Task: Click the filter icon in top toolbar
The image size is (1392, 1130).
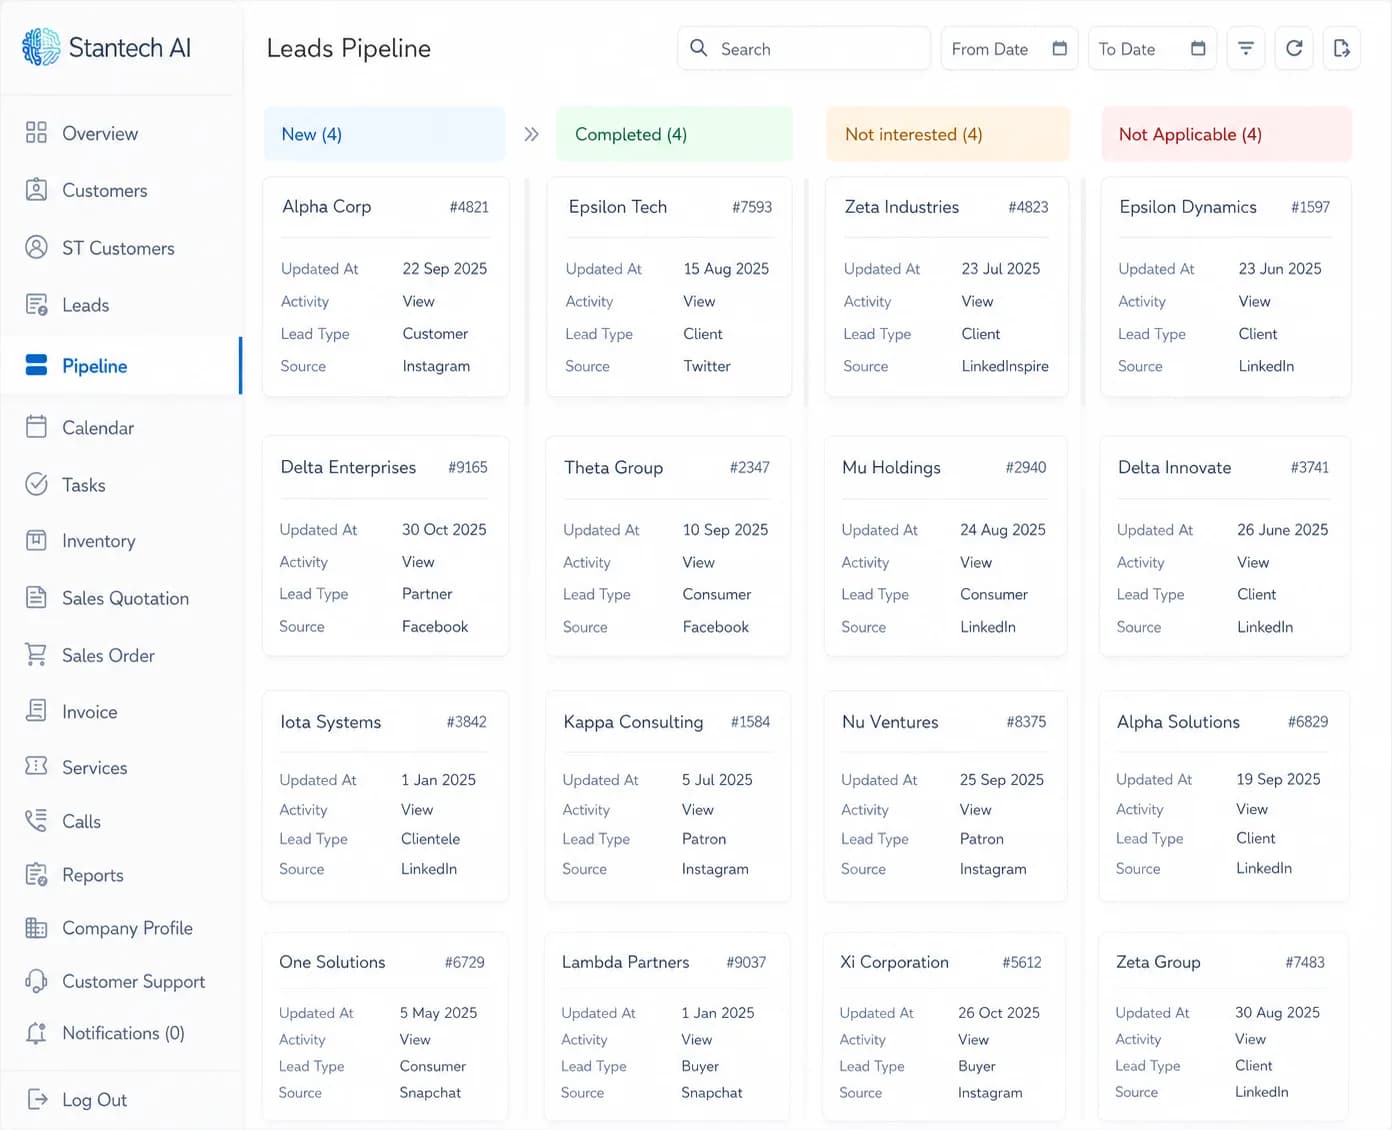Action: coord(1246,48)
